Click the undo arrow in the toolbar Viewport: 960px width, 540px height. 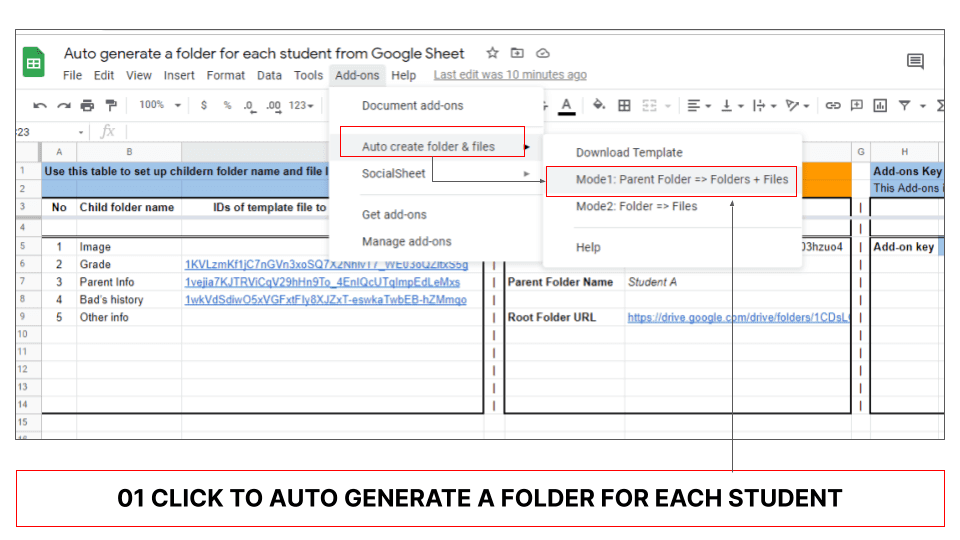tap(40, 105)
